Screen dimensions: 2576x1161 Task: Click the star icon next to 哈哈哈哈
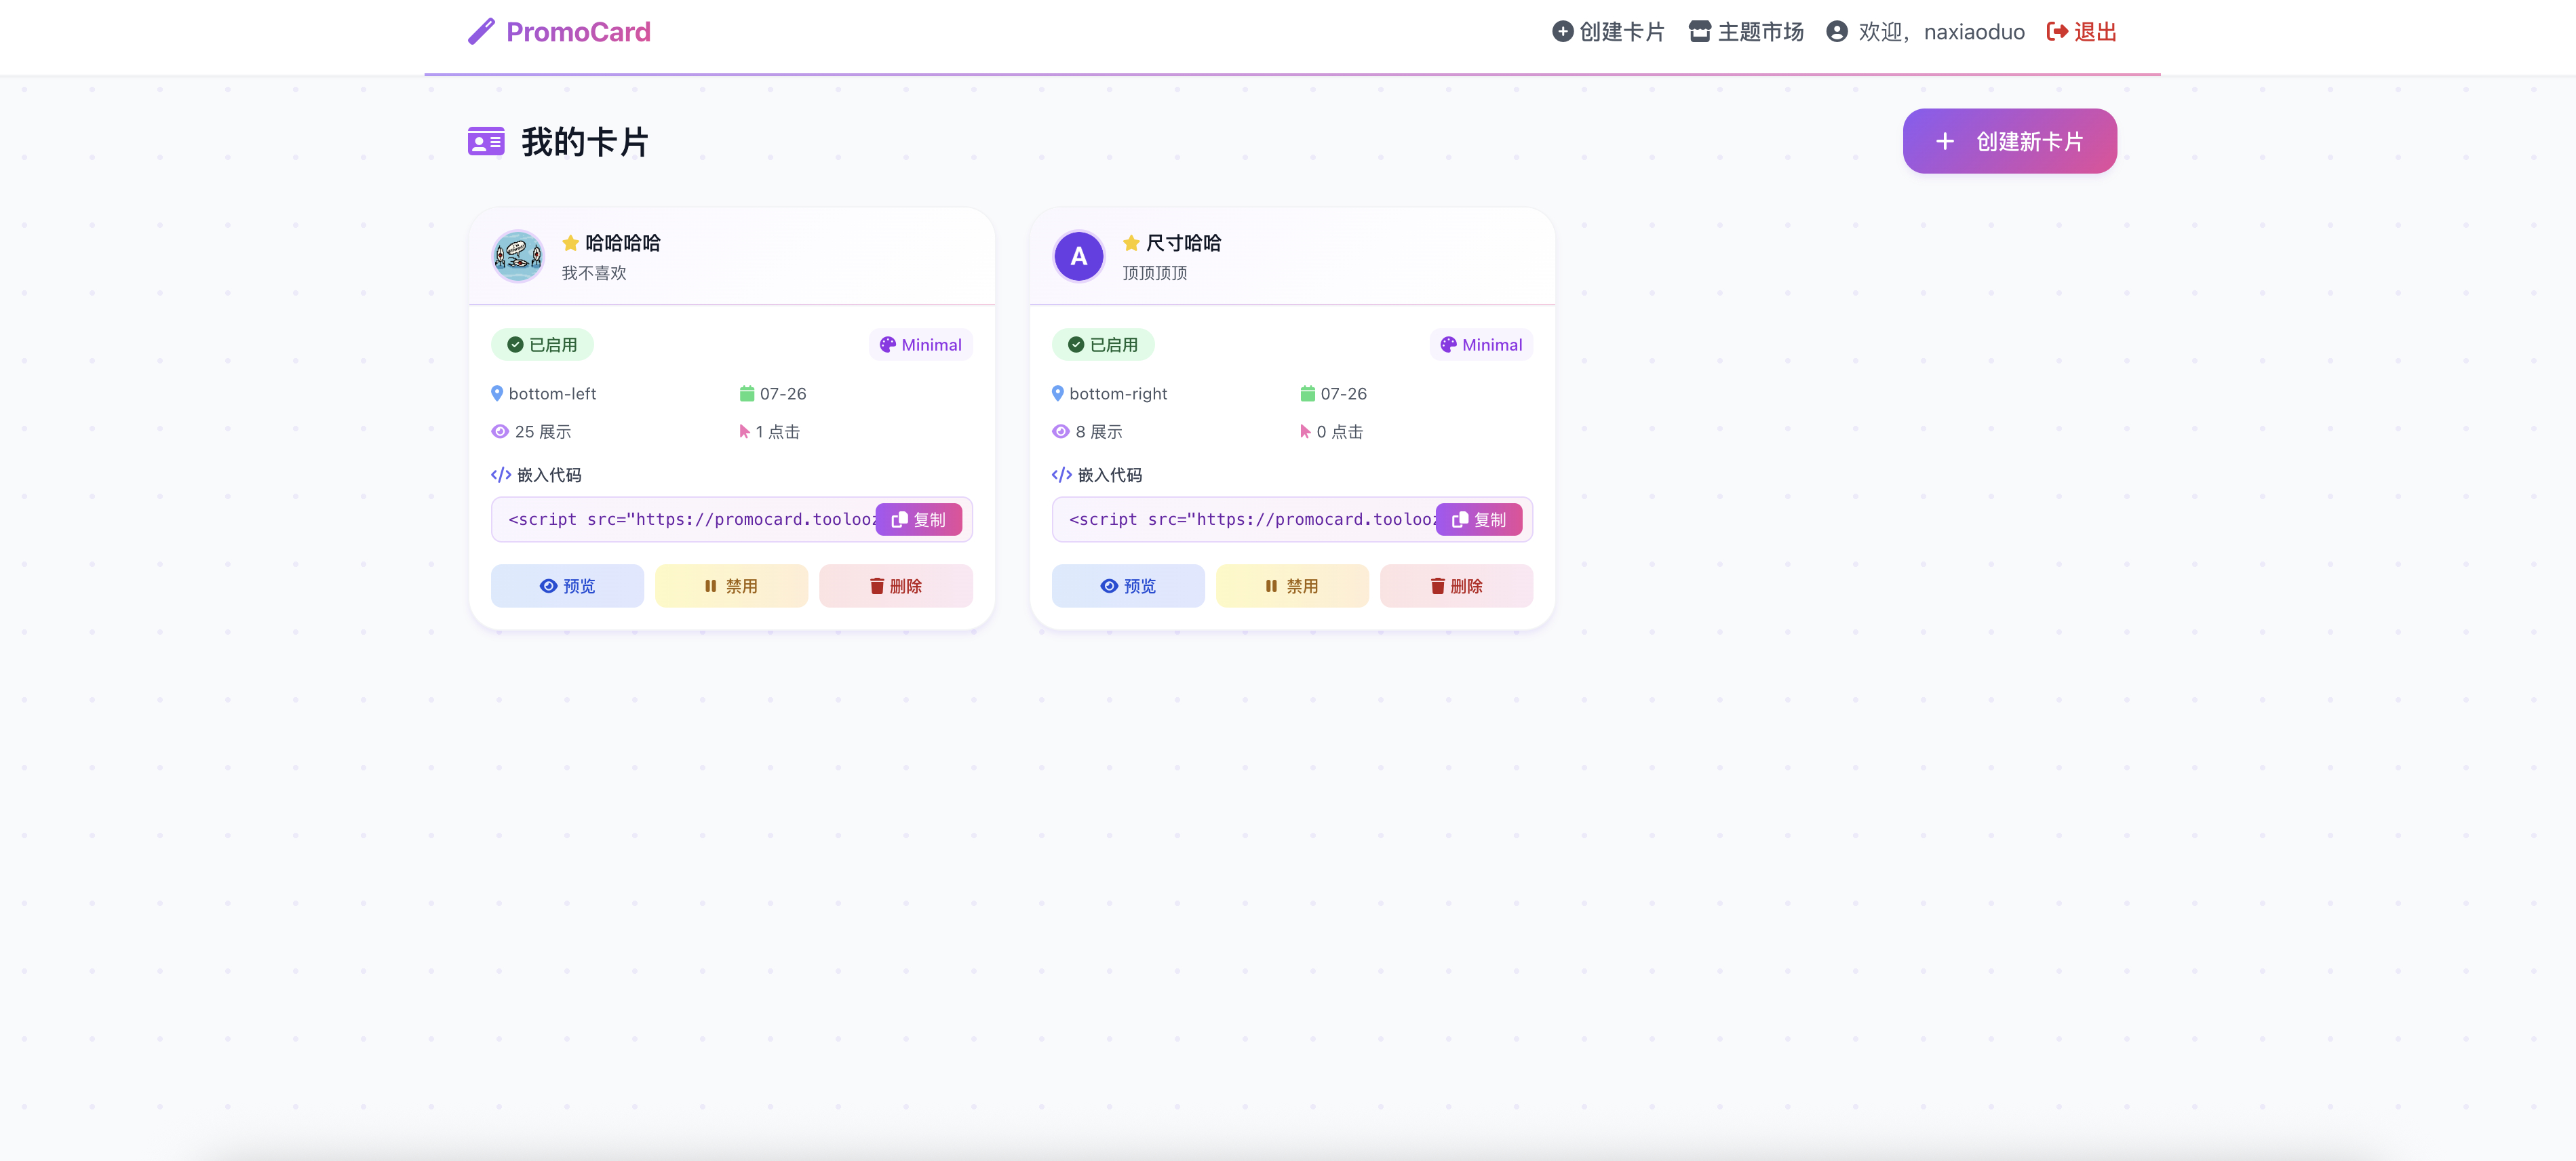(x=570, y=243)
